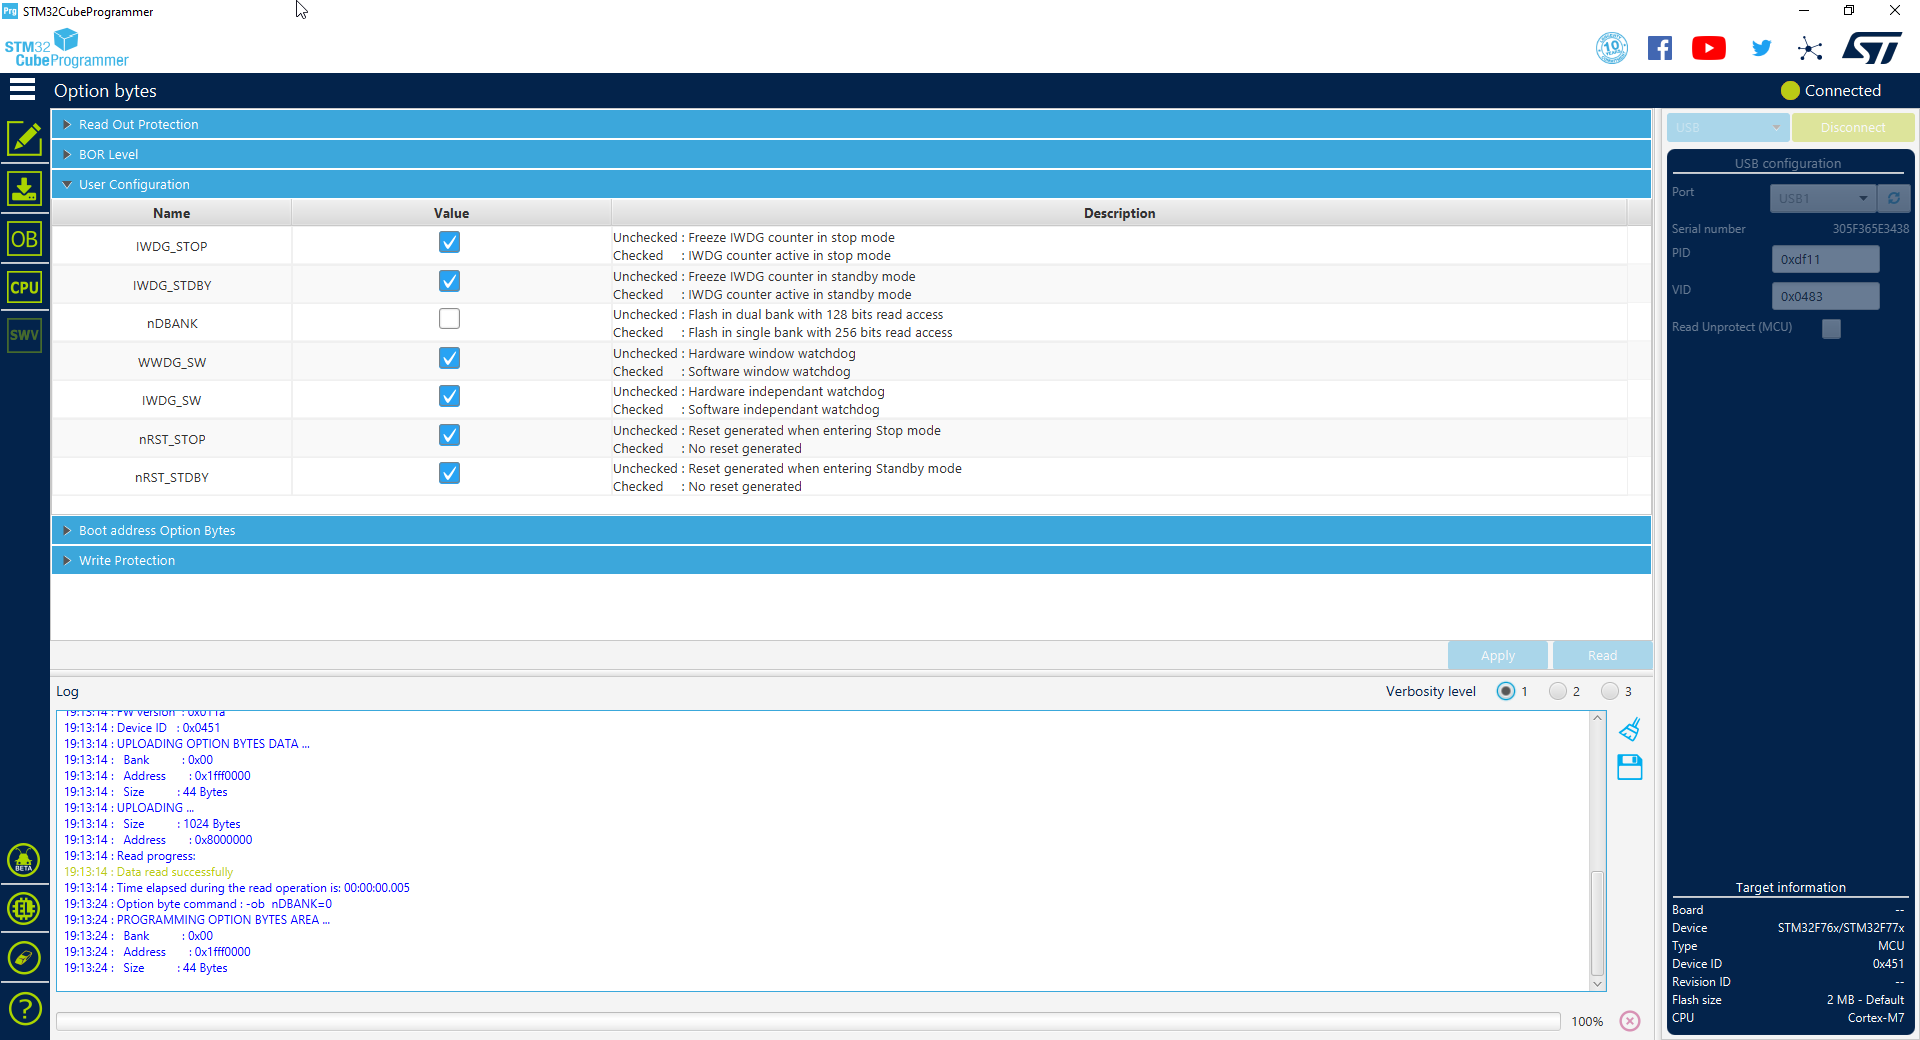Select the OB option bytes icon
Image resolution: width=1920 pixels, height=1040 pixels.
(24, 239)
